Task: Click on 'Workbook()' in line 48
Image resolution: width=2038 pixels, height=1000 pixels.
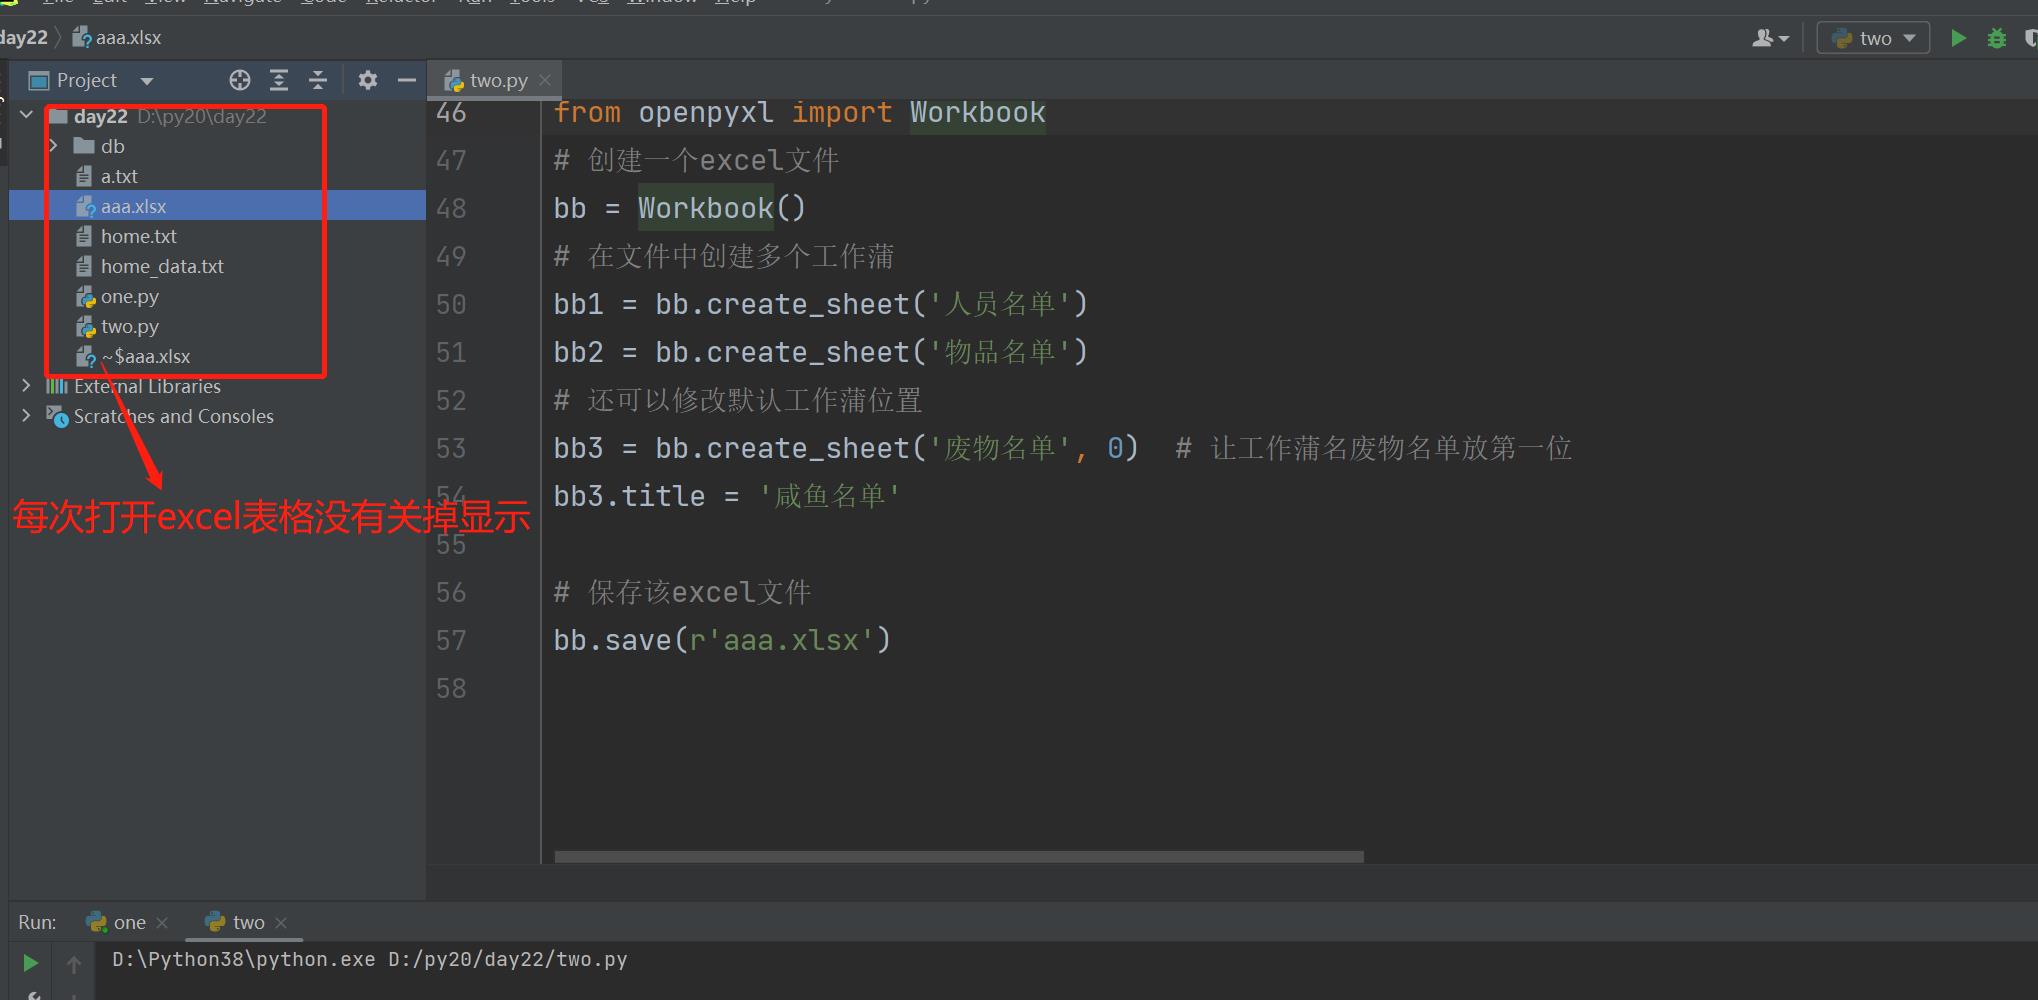Action: pyautogui.click(x=722, y=208)
